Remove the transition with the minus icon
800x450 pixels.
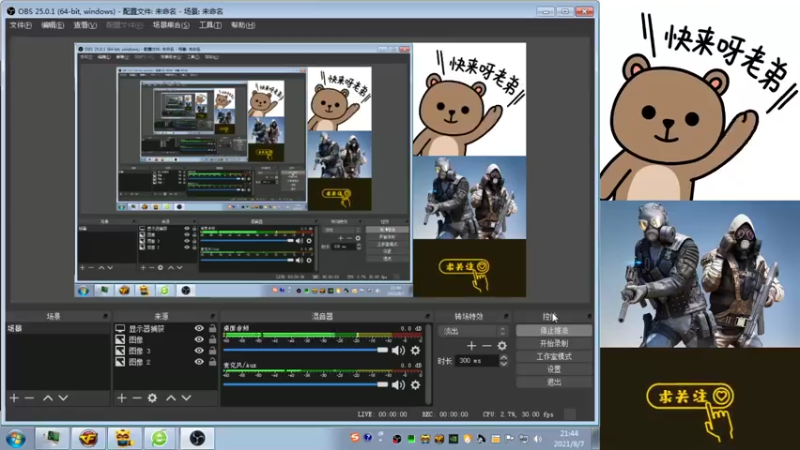(487, 346)
